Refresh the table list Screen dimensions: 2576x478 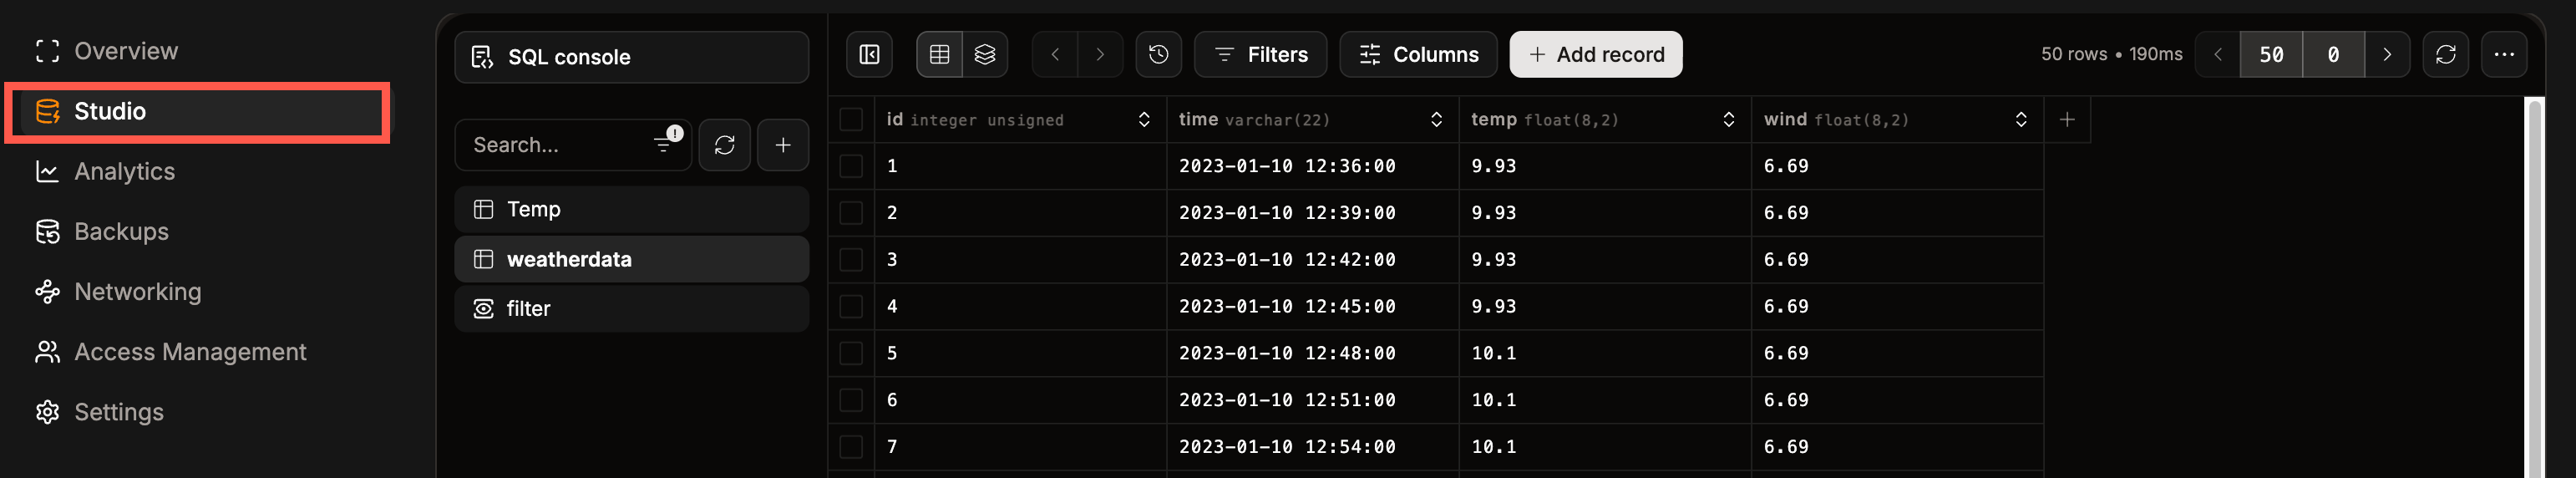click(x=724, y=145)
